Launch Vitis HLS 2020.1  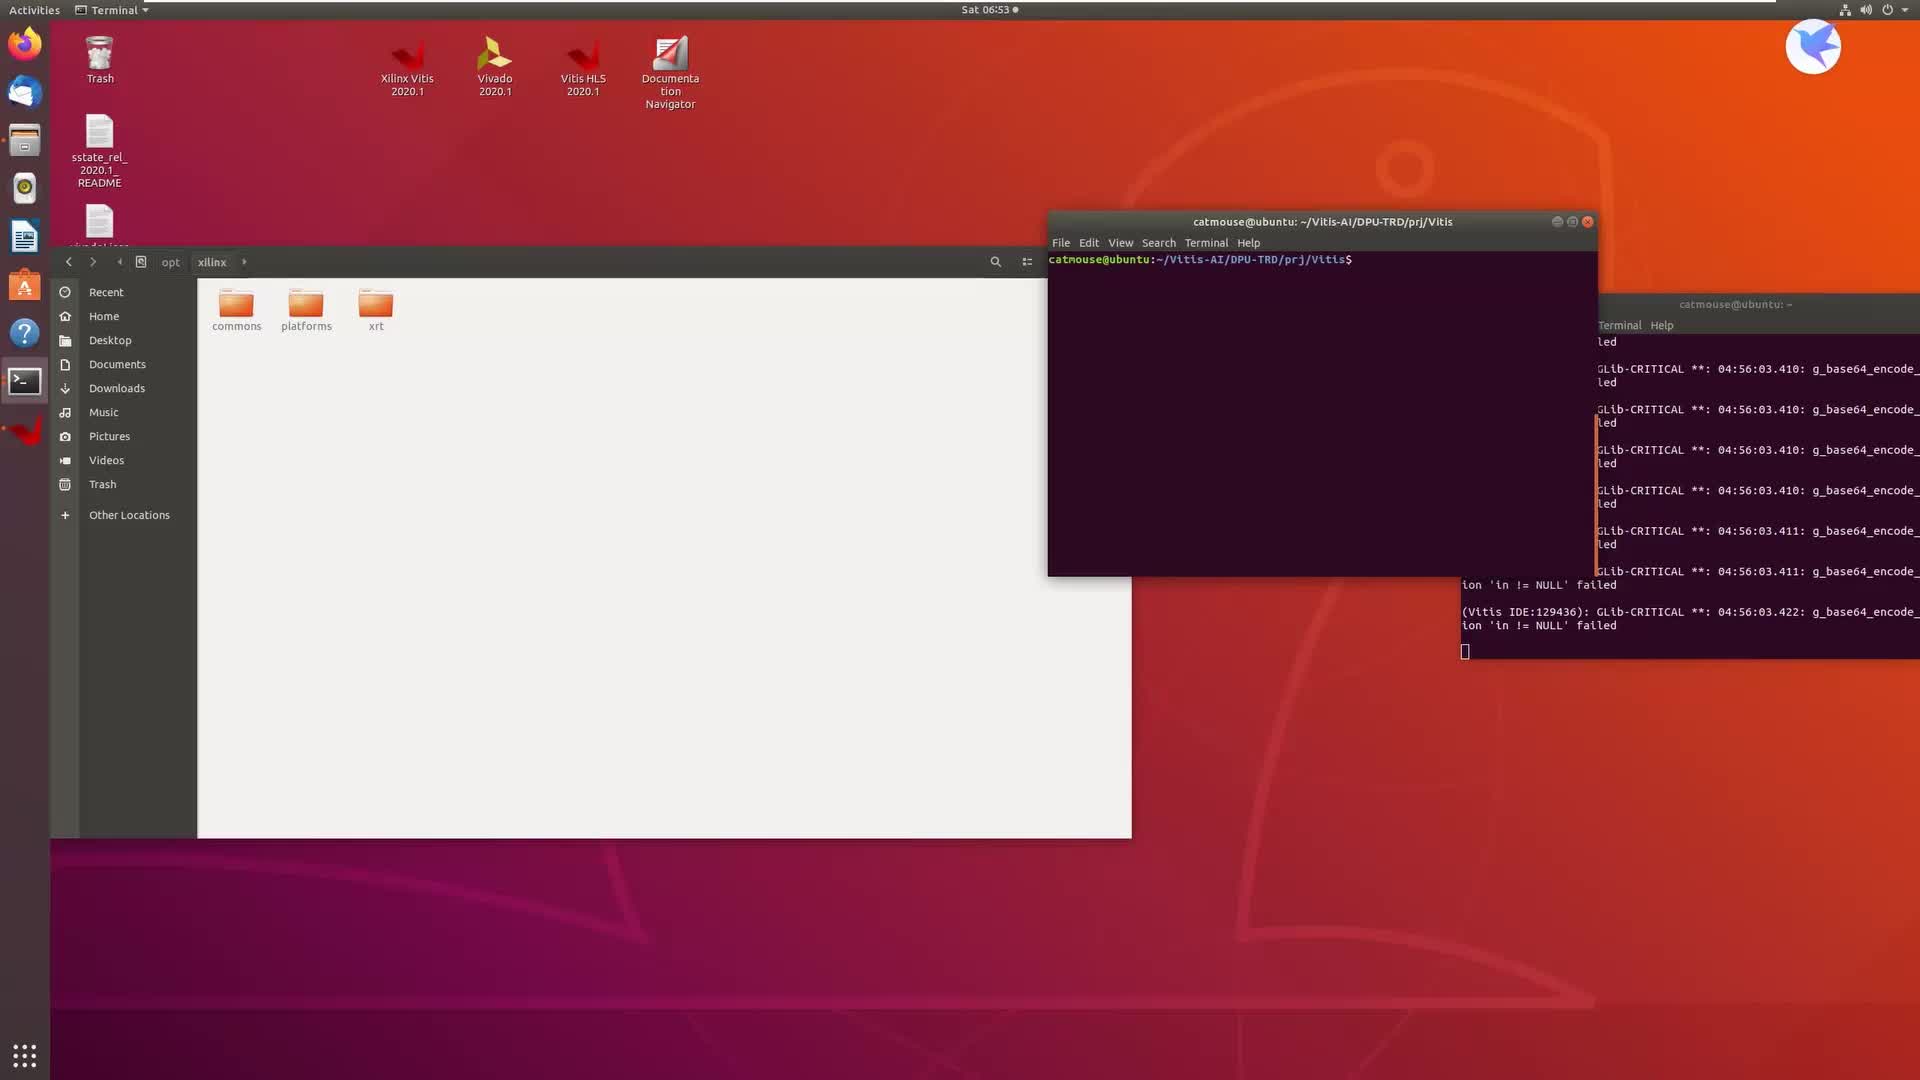point(582,55)
